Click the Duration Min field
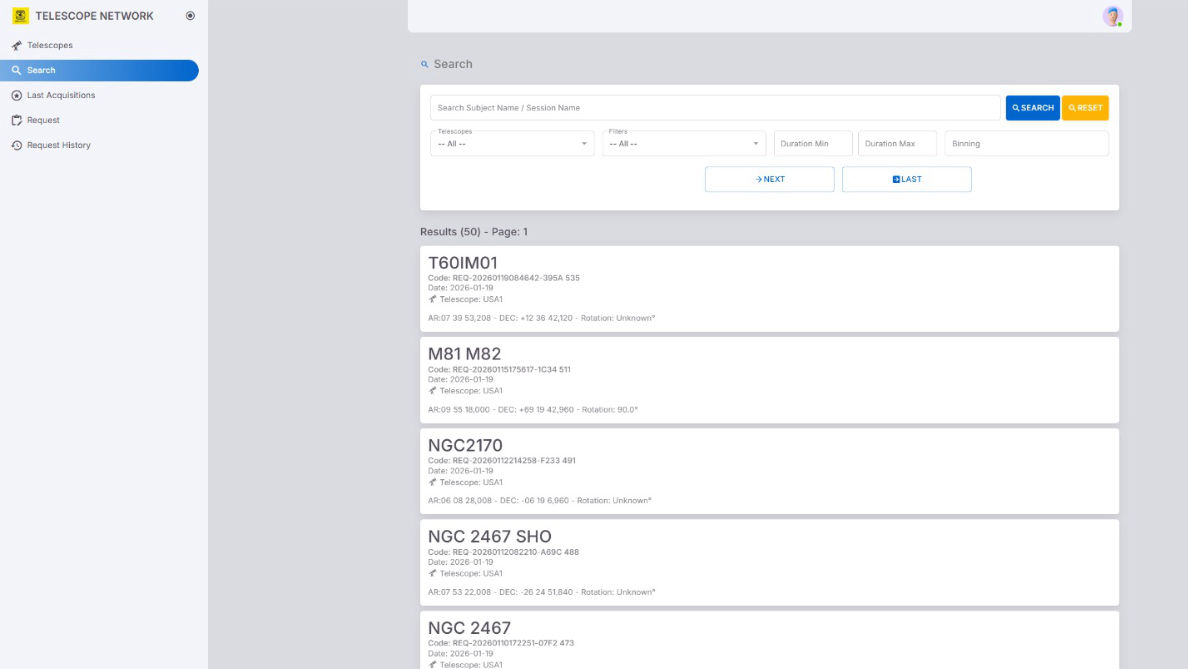This screenshot has width=1188, height=669. 813,144
